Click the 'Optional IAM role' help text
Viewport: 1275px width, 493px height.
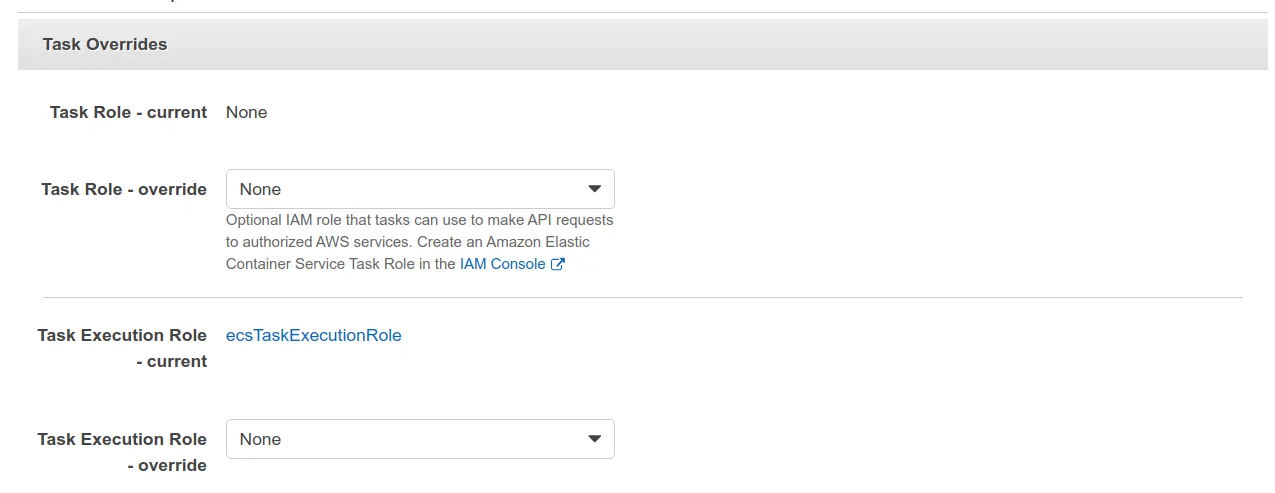(x=419, y=219)
